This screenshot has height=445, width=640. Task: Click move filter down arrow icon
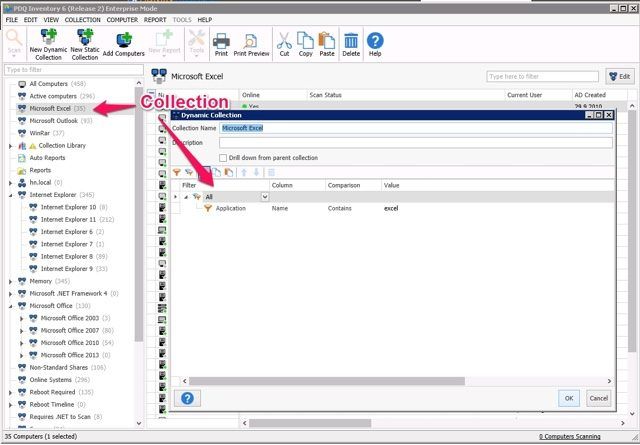[x=256, y=173]
